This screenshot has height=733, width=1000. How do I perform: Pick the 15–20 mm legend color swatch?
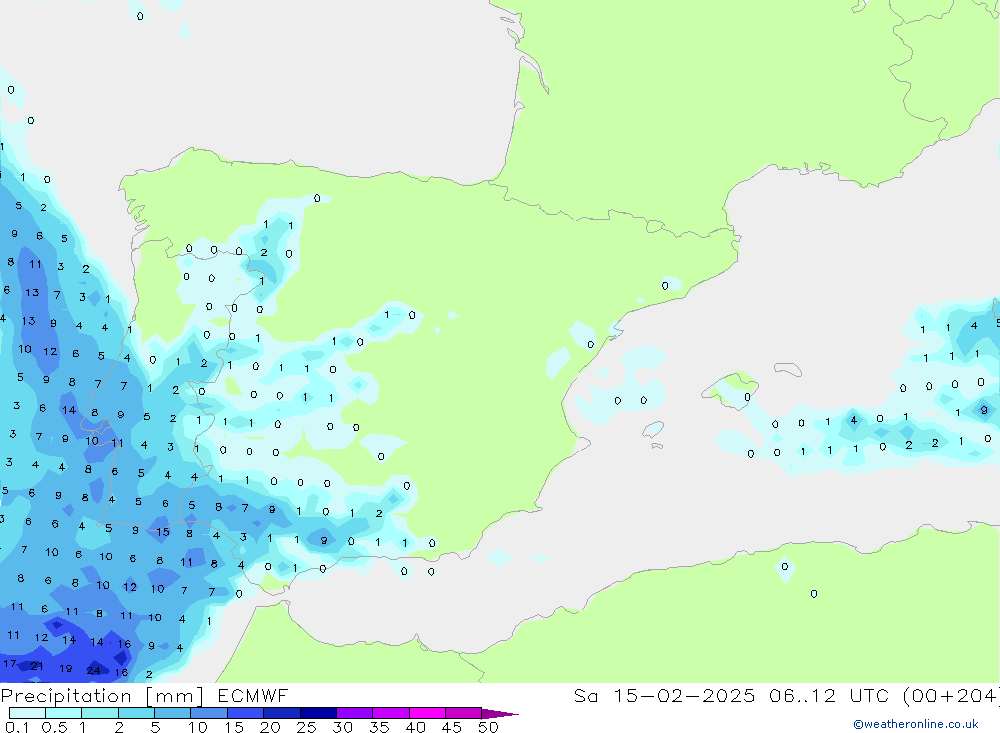click(246, 713)
